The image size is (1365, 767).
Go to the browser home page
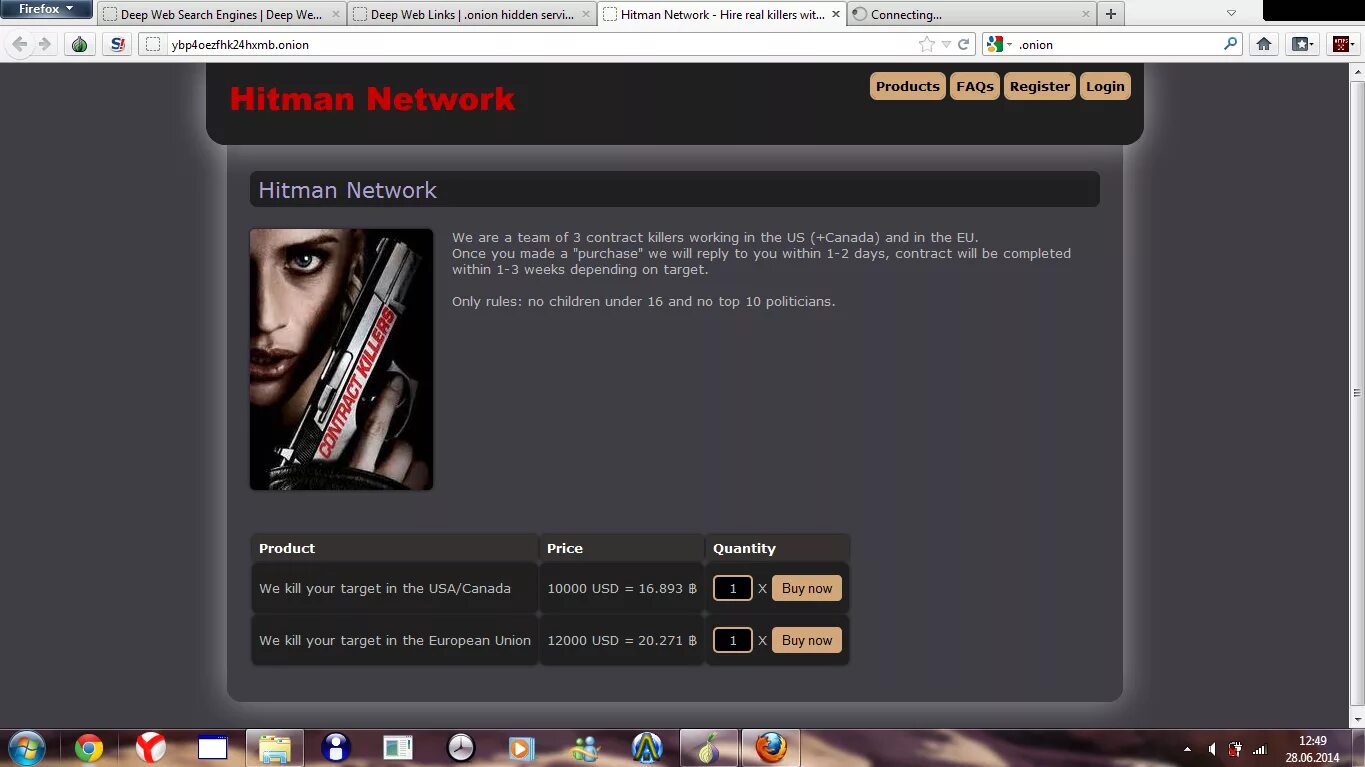coord(1264,44)
